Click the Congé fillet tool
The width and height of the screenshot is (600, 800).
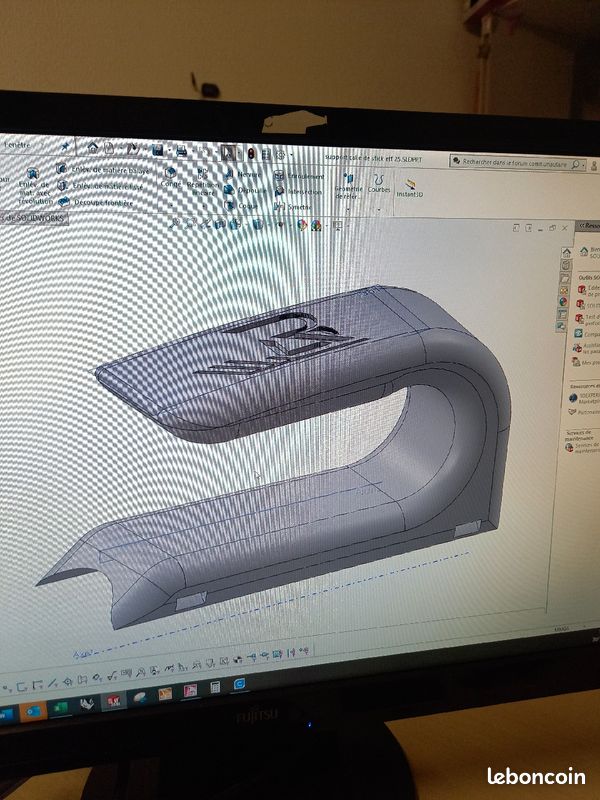(x=170, y=178)
